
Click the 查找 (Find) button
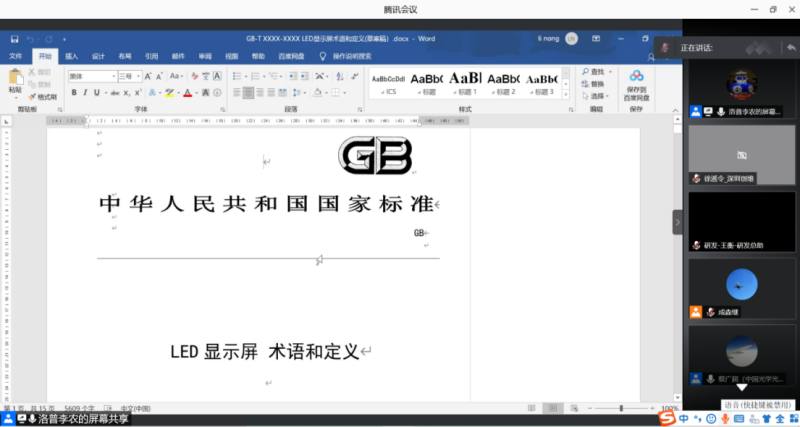(592, 71)
